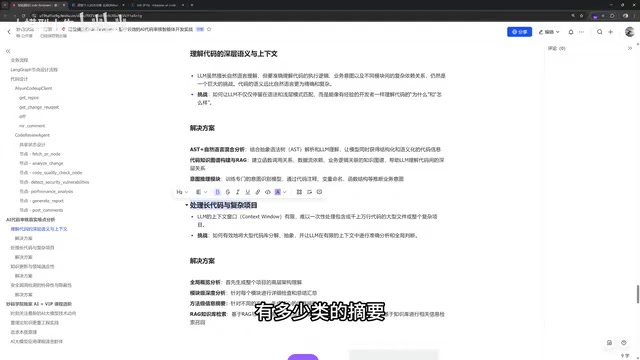Open the three-dots more options menu
This screenshot has height=360, width=640.
point(581,32)
